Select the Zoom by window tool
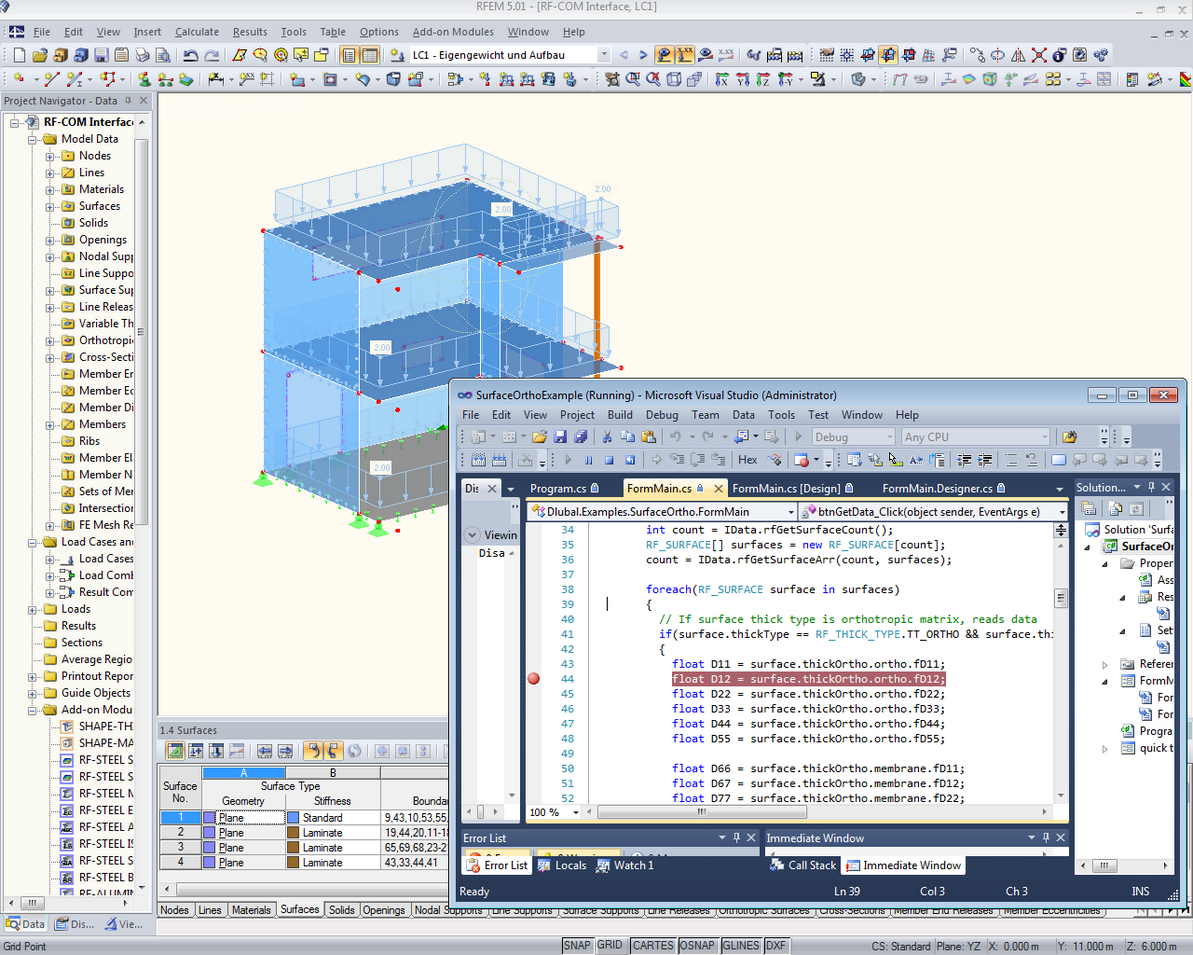The width and height of the screenshot is (1193, 955). (x=633, y=80)
